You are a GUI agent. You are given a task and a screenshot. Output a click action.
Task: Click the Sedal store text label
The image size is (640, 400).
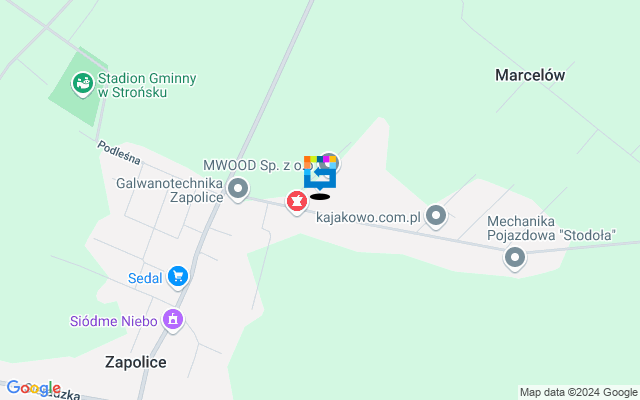click(145, 278)
